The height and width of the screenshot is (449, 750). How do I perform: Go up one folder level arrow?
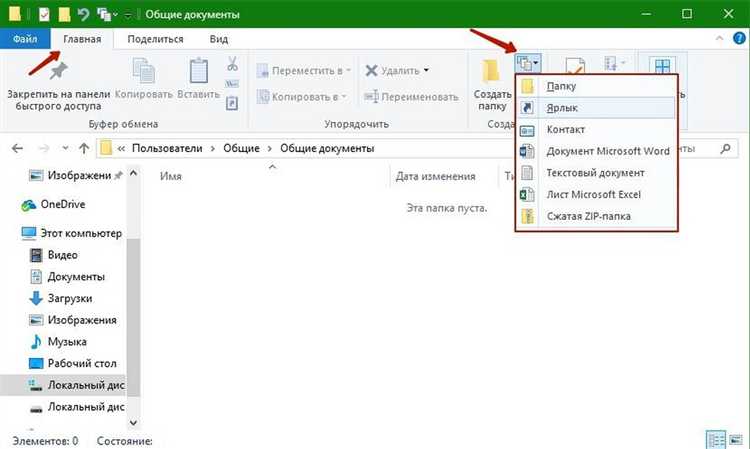click(84, 148)
